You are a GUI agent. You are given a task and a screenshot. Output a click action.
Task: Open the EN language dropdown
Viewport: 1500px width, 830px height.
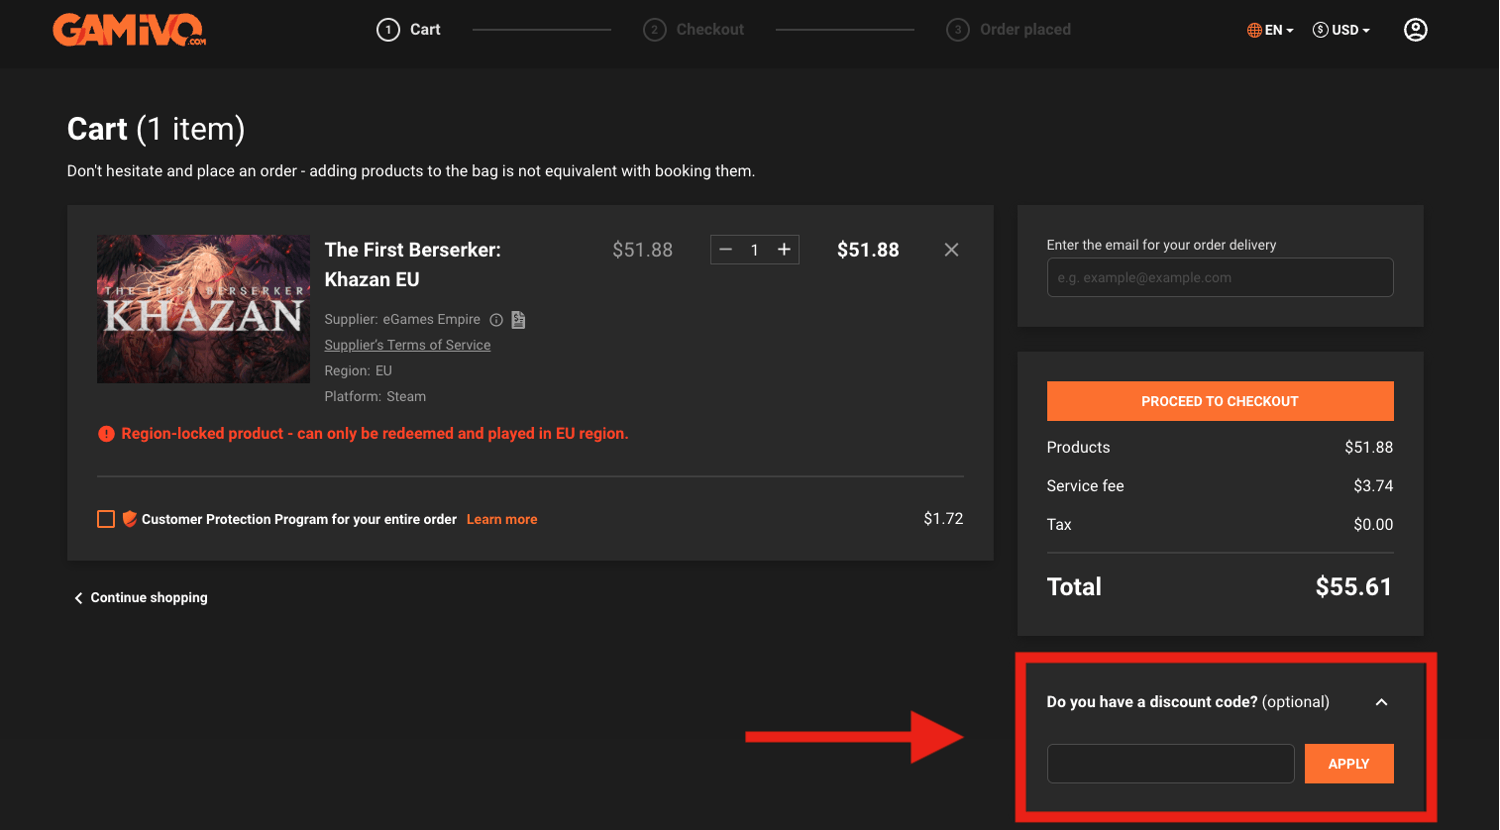pyautogui.click(x=1270, y=30)
